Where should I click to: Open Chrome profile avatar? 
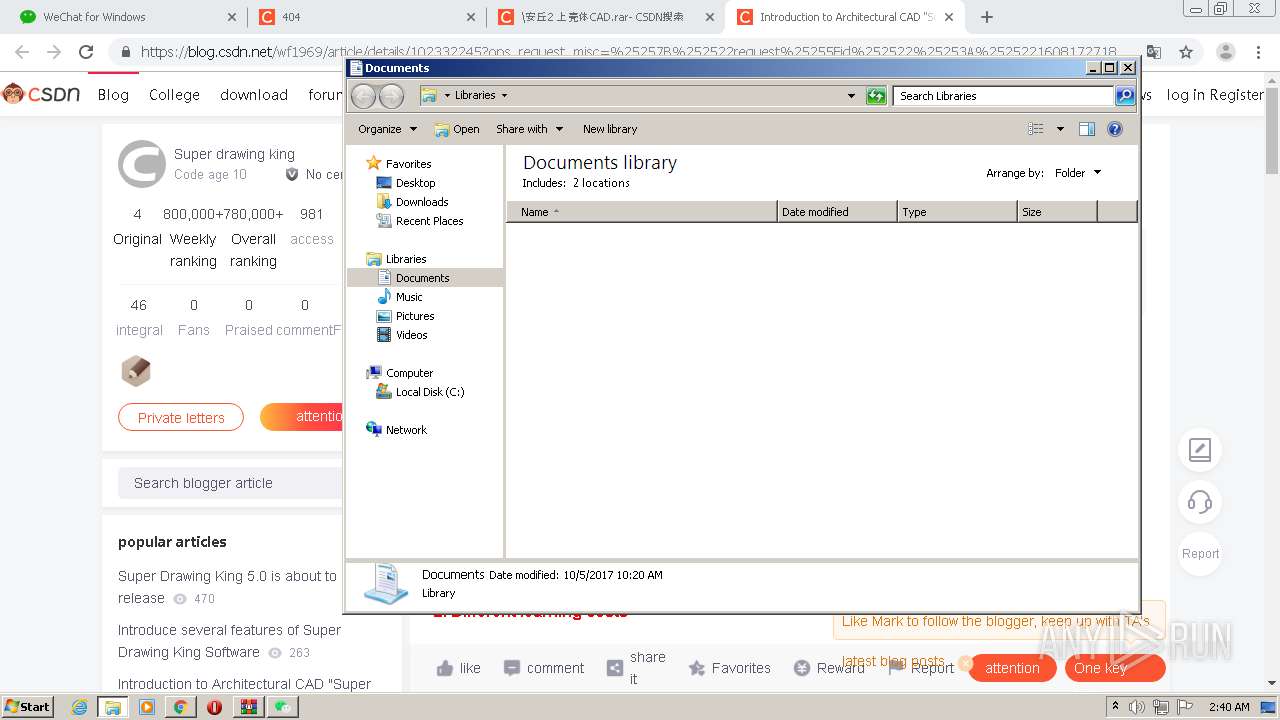tap(1225, 52)
